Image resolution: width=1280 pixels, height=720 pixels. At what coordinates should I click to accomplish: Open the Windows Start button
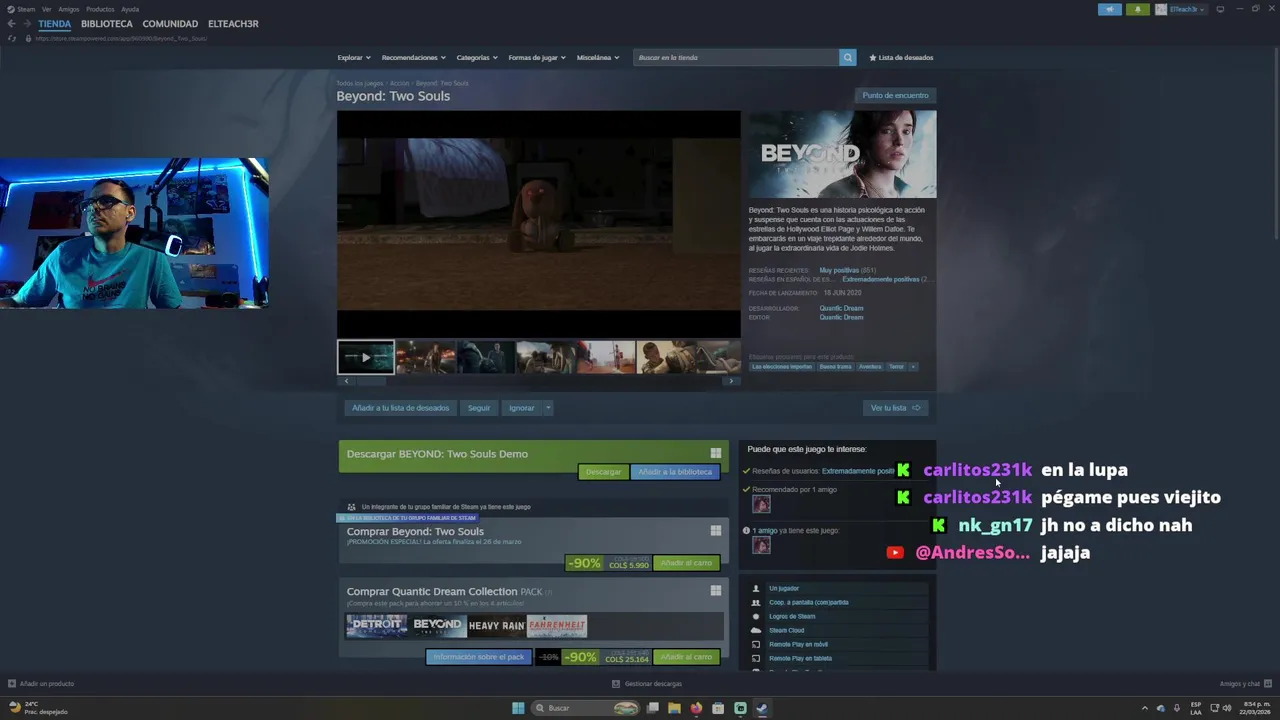click(518, 708)
